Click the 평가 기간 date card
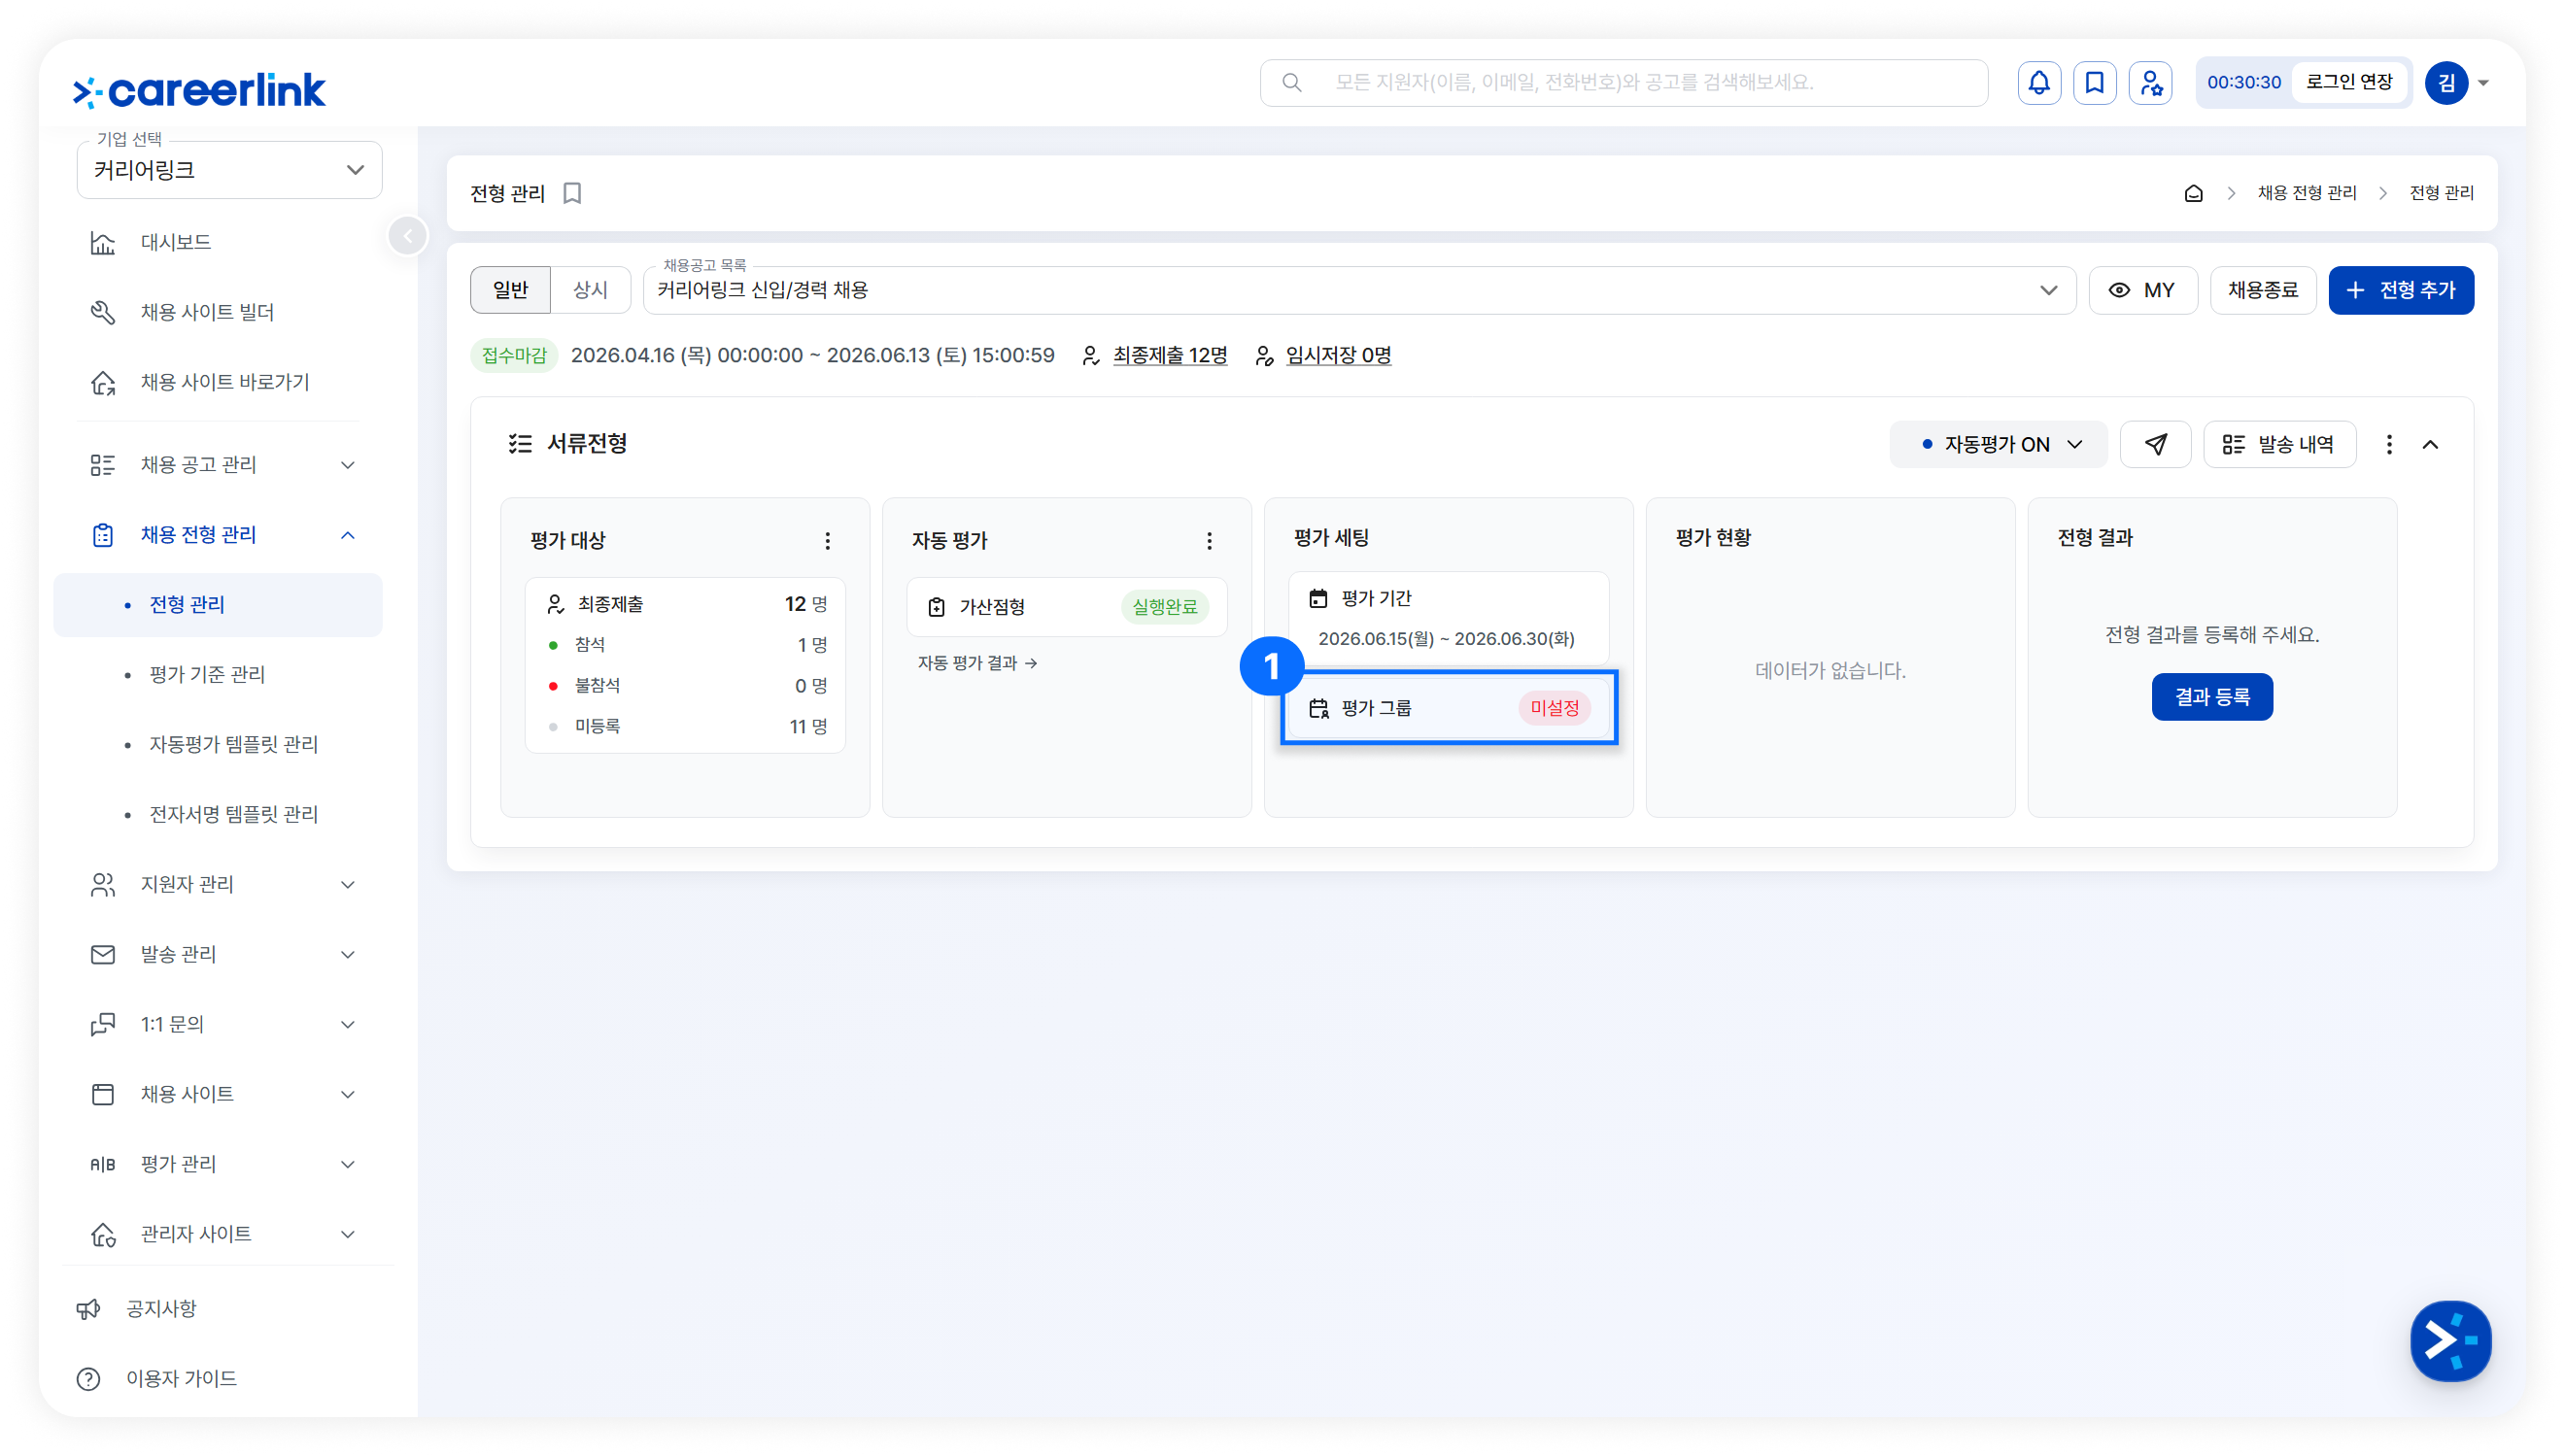Viewport: 2565px width, 1456px height. click(1448, 618)
